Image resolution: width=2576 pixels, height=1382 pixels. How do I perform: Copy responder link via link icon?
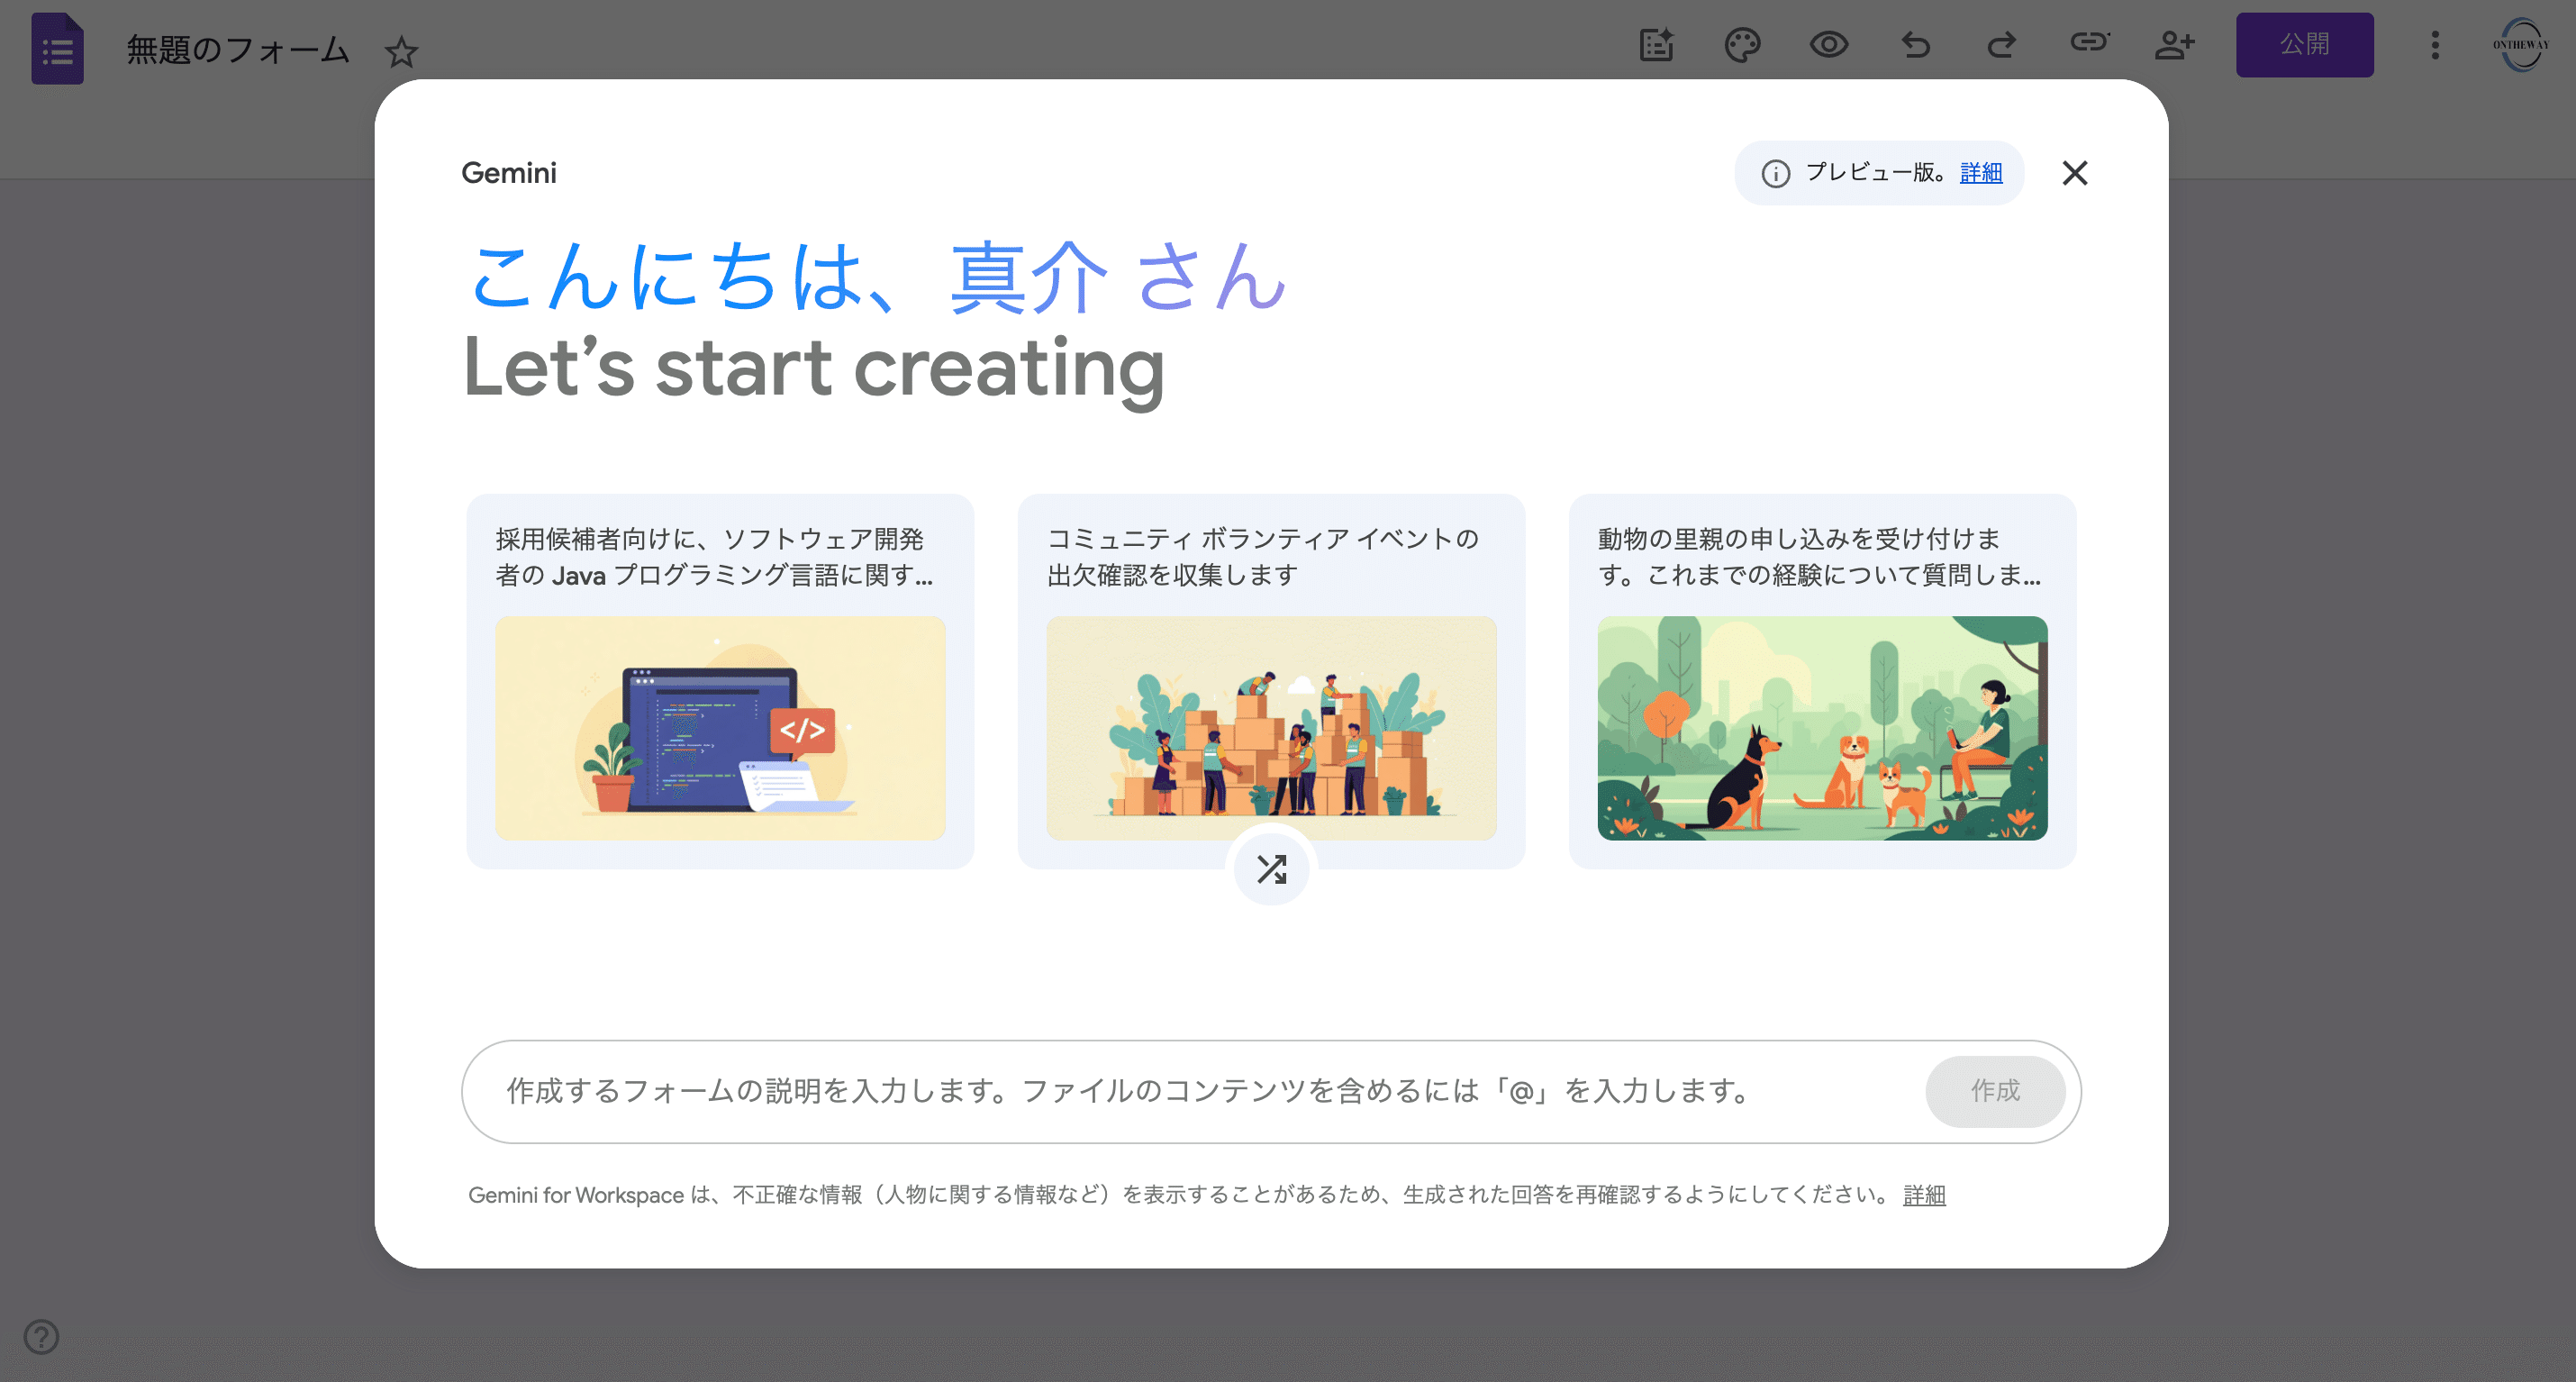click(2088, 42)
